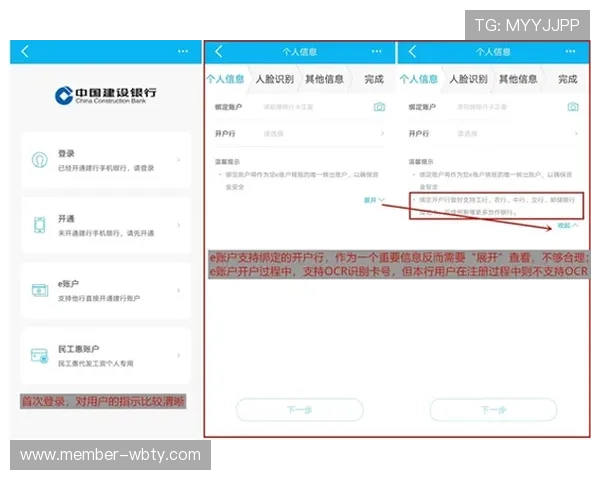Open the chevron on the e账户 row
The height and width of the screenshot is (480, 600).
(179, 291)
